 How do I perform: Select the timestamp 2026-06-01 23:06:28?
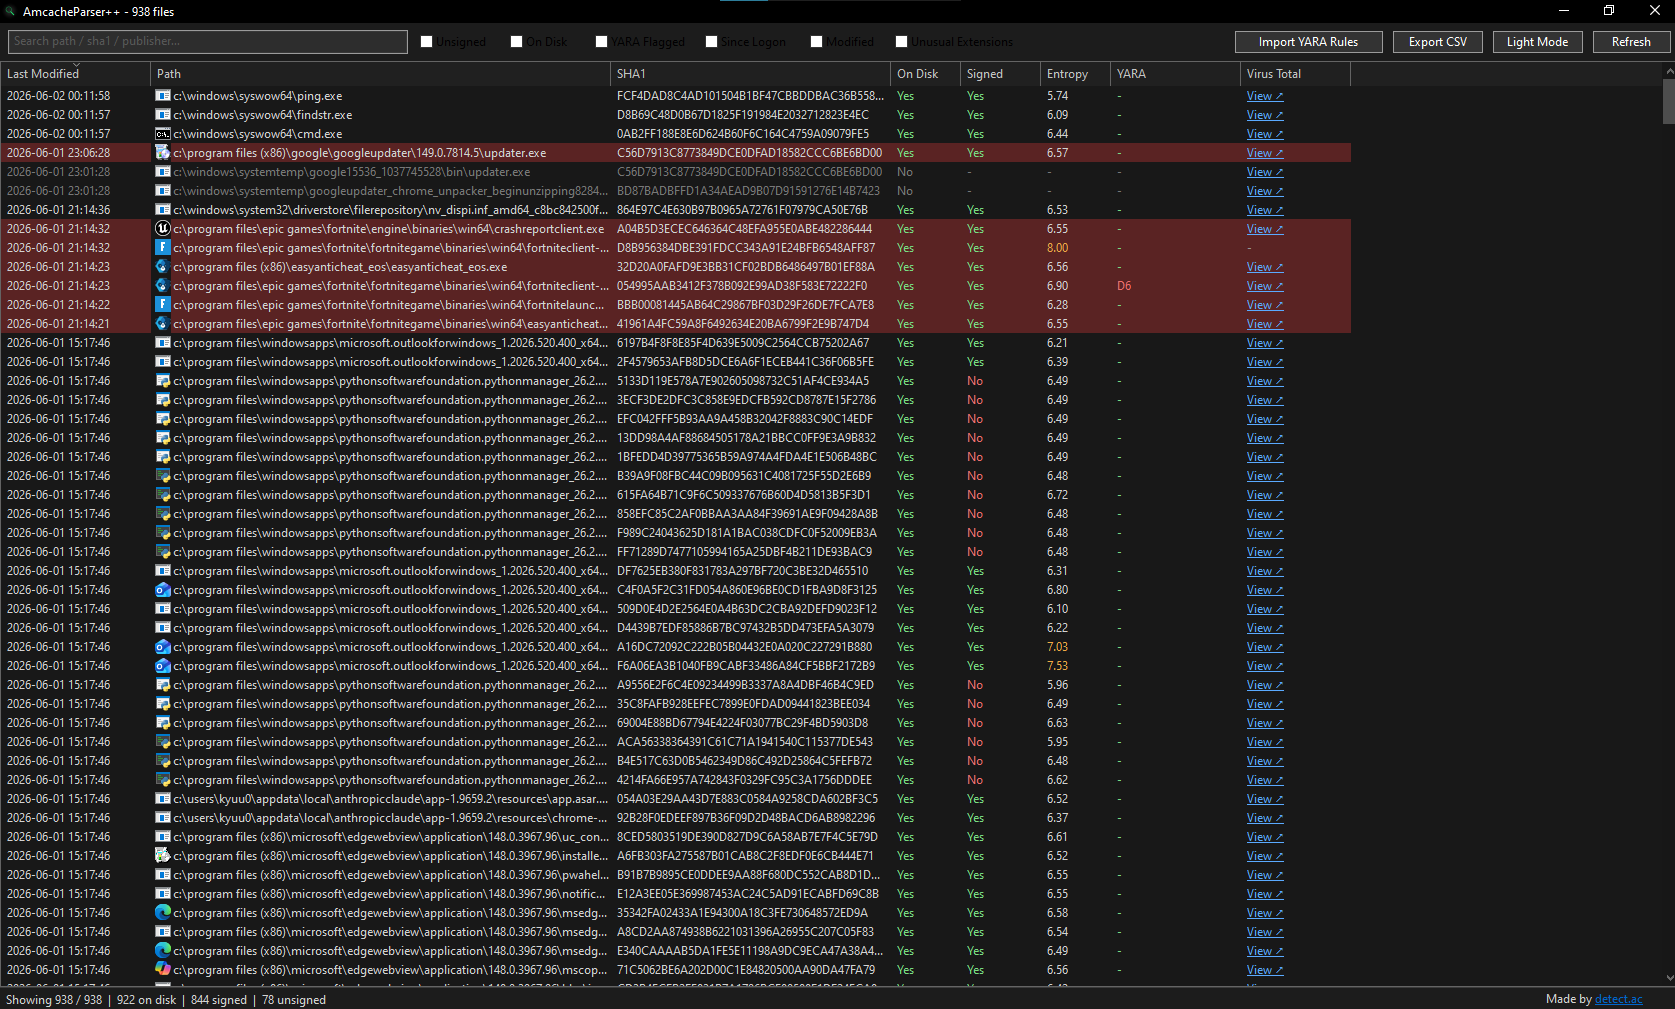click(x=59, y=153)
